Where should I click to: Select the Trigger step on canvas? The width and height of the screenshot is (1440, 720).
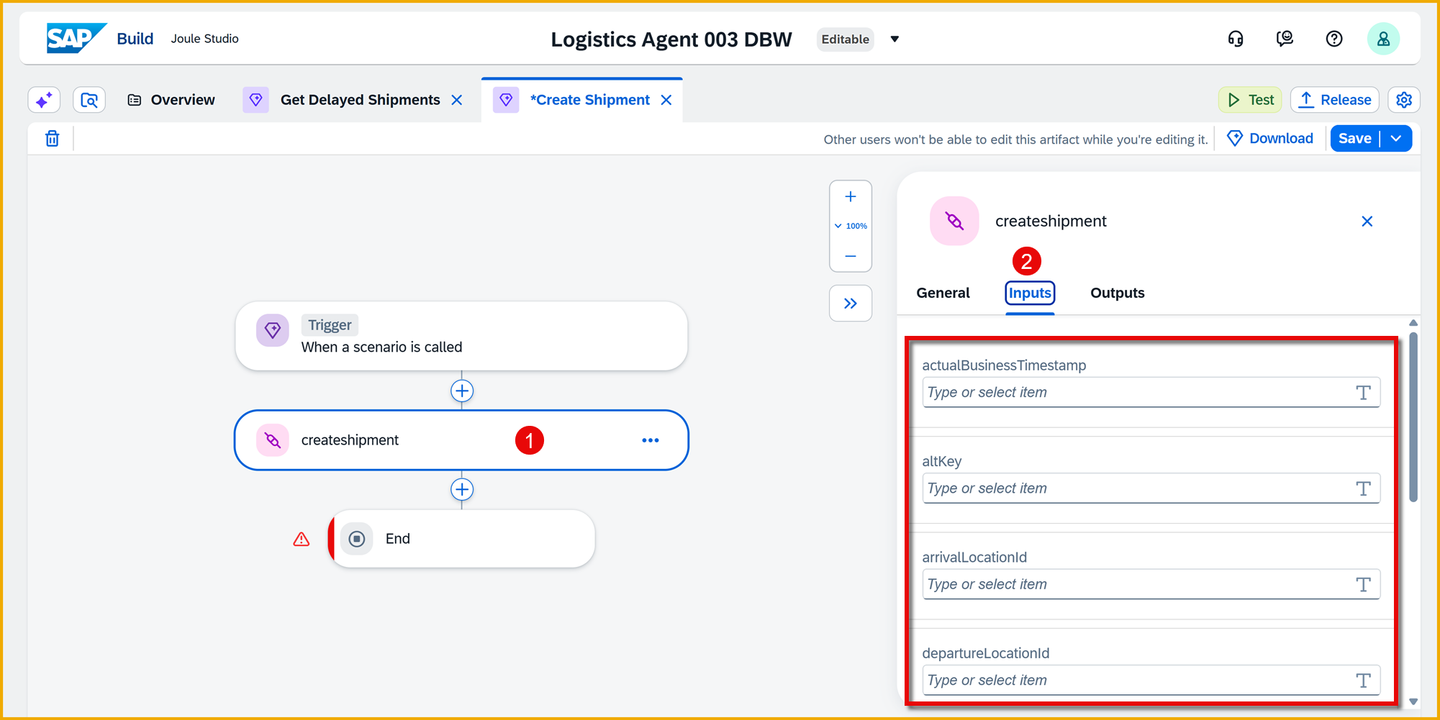(x=462, y=336)
